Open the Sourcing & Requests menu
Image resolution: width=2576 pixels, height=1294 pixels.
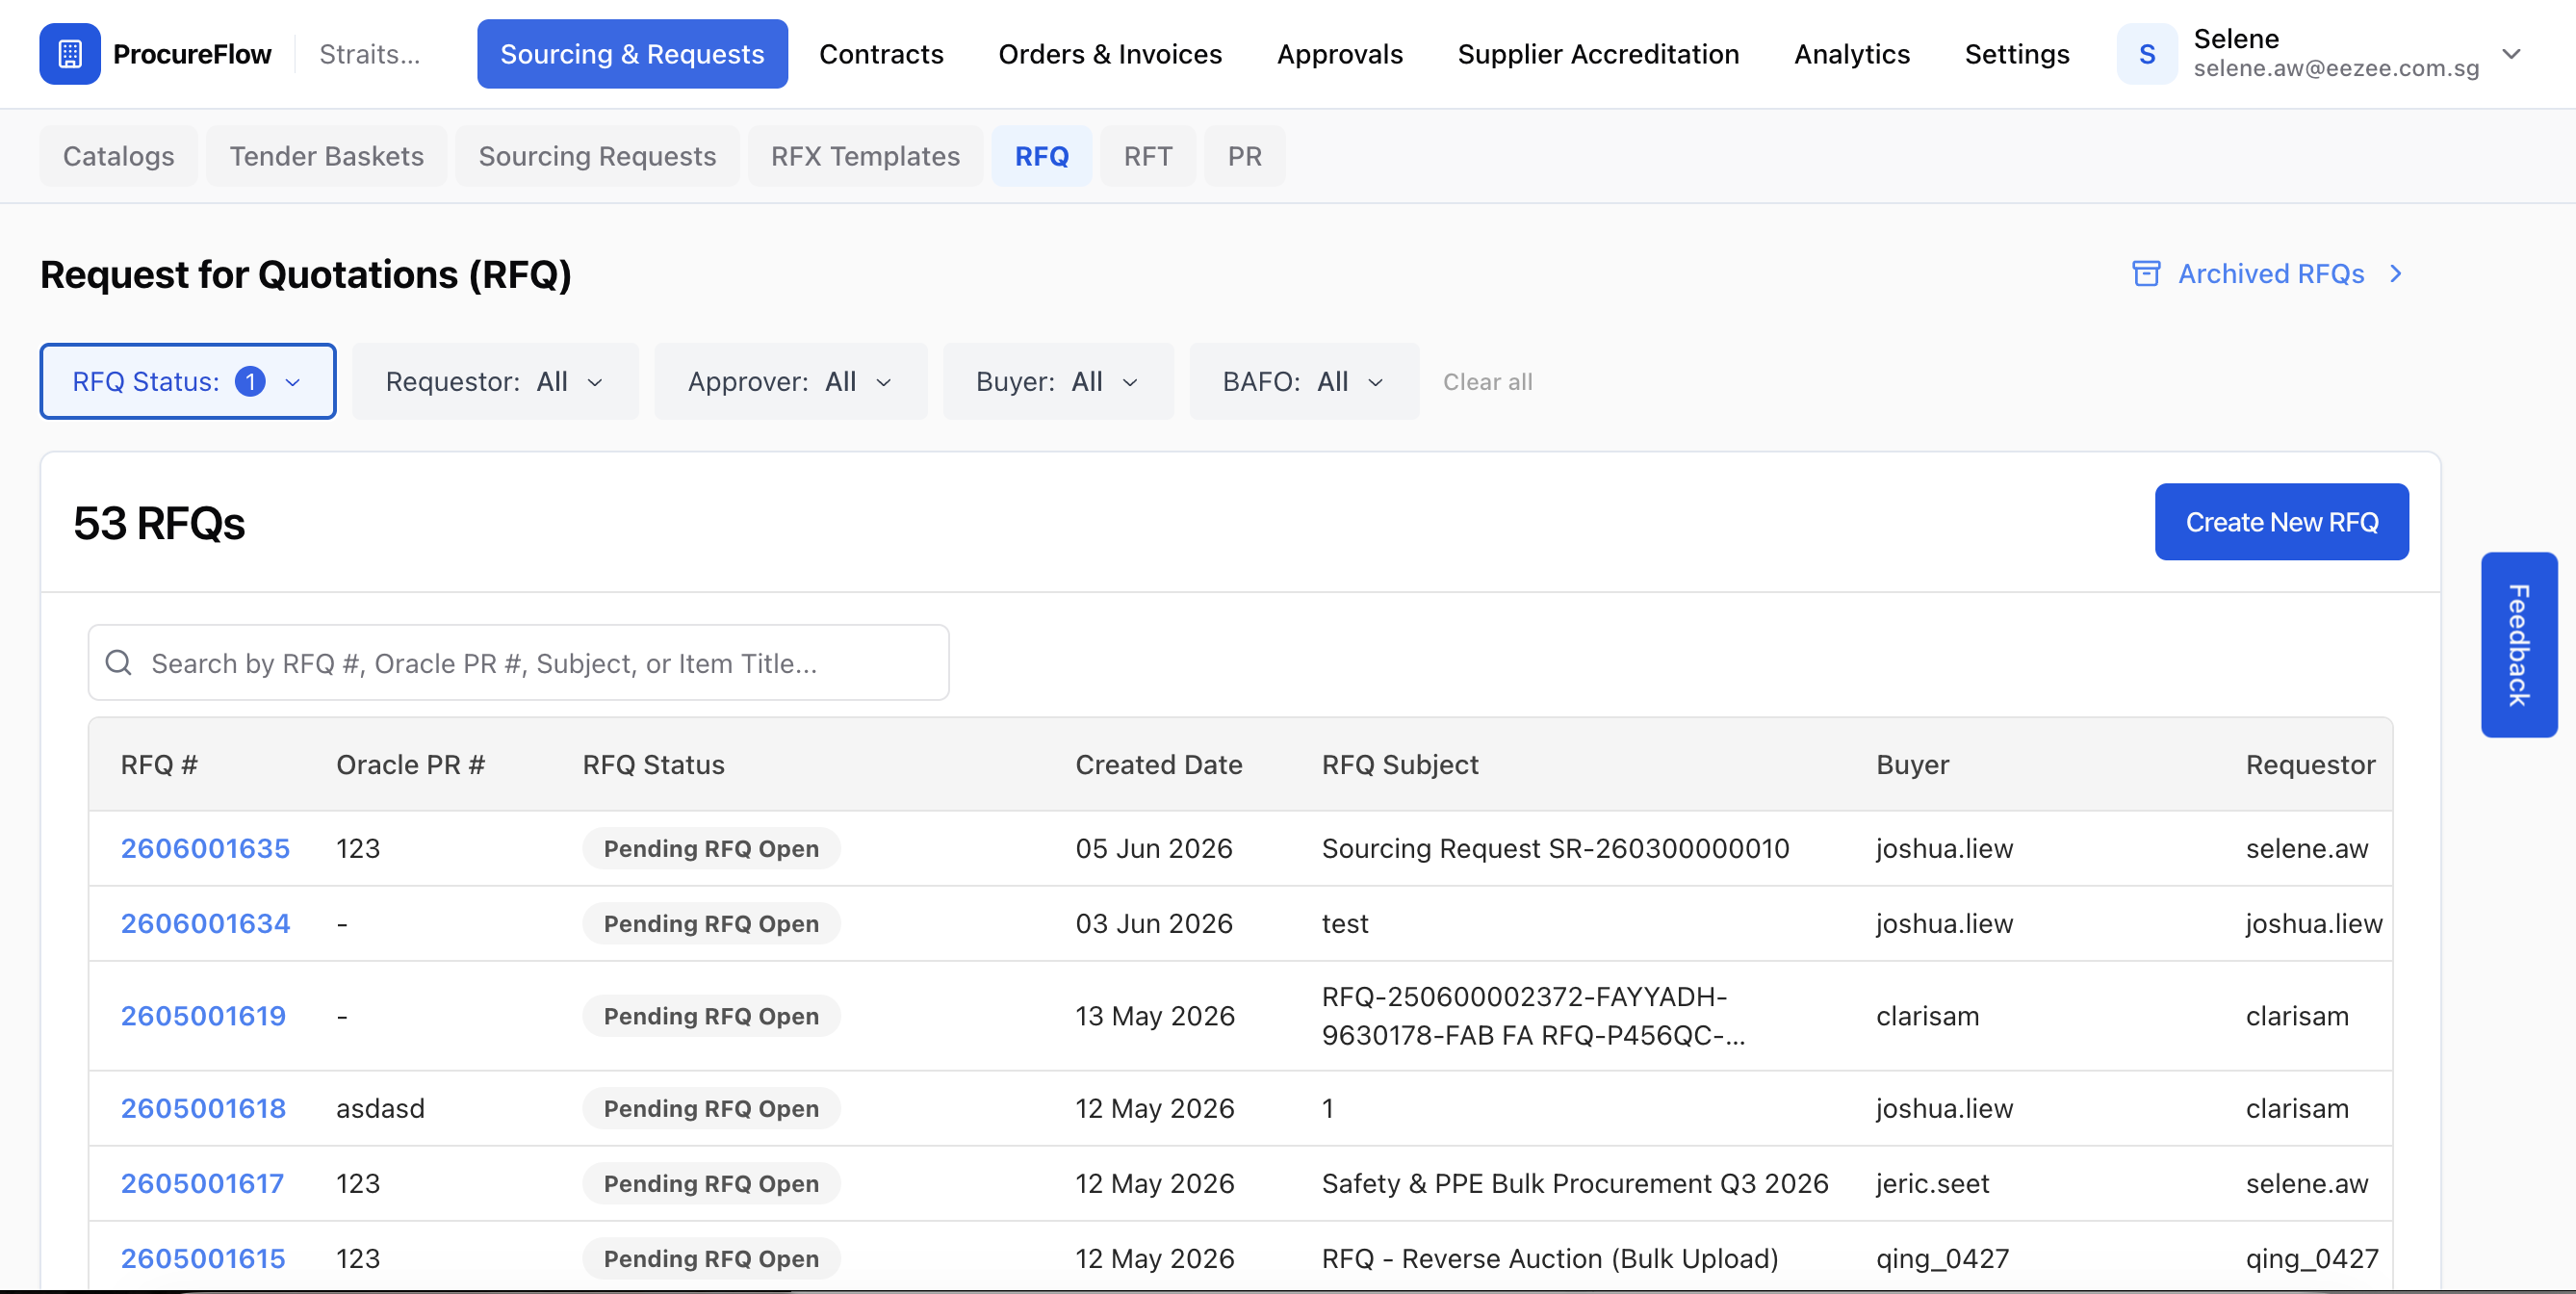632,54
